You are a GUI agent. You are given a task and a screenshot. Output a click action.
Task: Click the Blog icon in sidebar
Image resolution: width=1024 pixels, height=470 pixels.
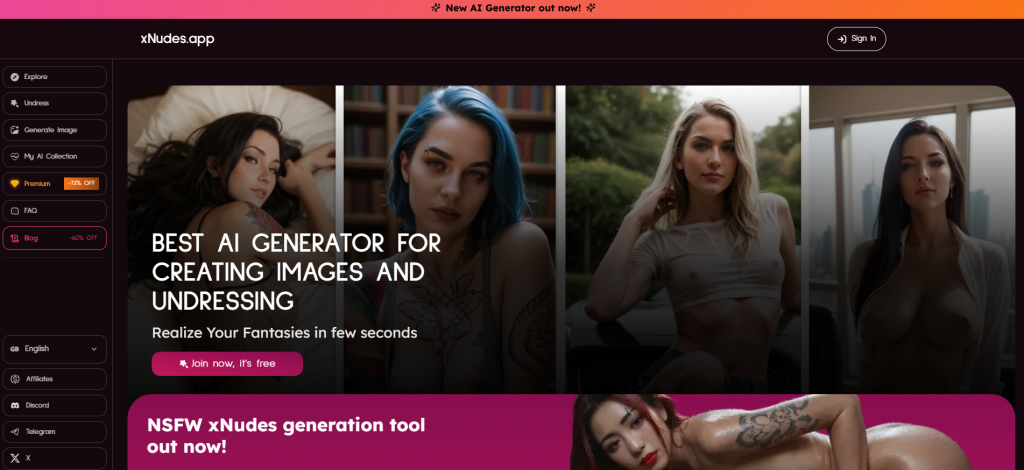(14, 238)
